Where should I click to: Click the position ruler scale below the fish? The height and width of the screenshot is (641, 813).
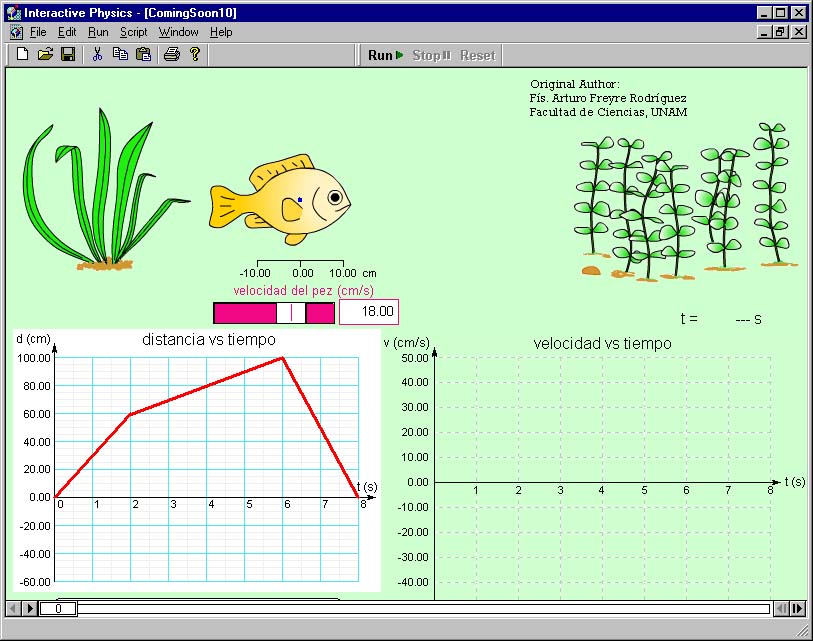coord(308,269)
